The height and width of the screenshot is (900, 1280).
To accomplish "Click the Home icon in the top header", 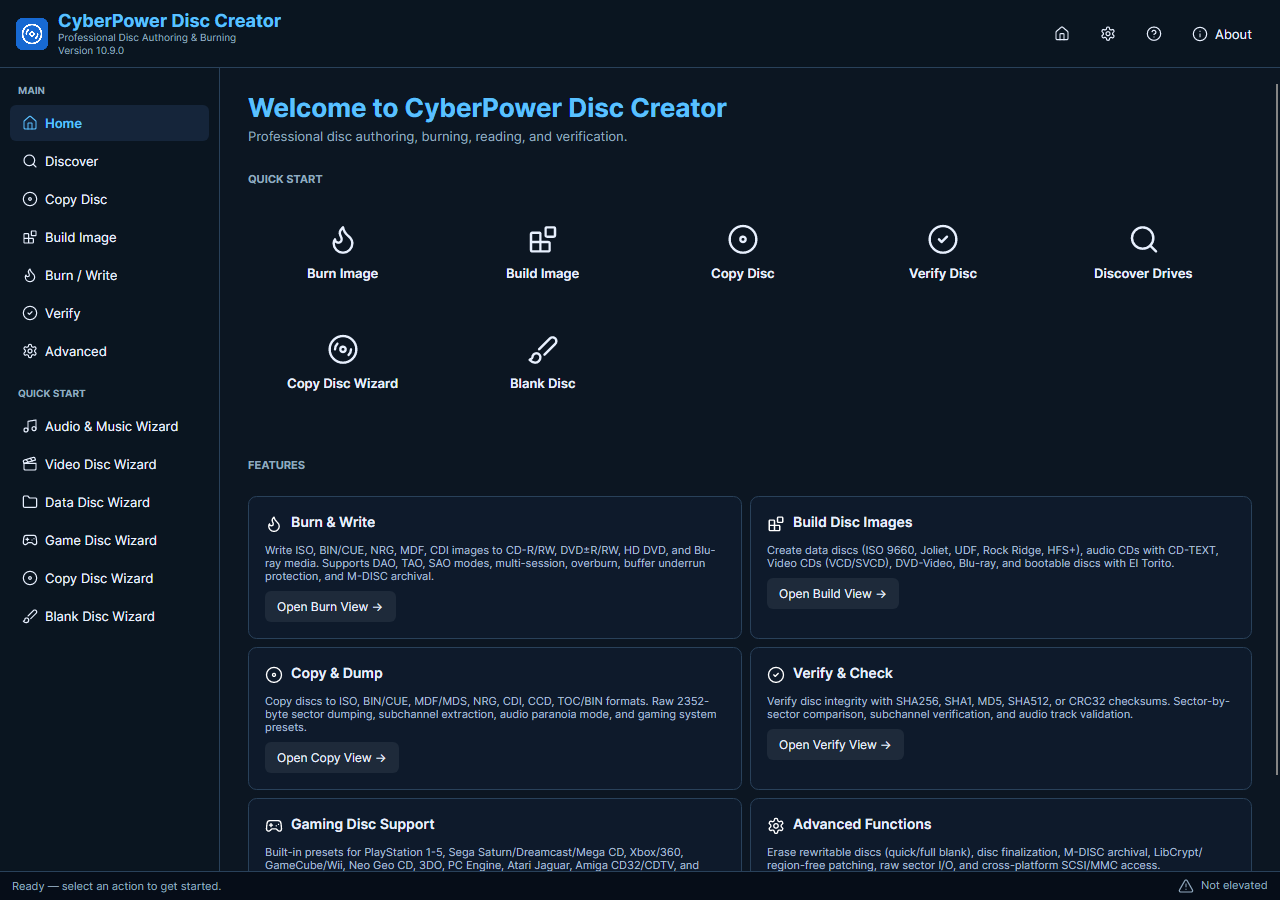I will [1062, 34].
